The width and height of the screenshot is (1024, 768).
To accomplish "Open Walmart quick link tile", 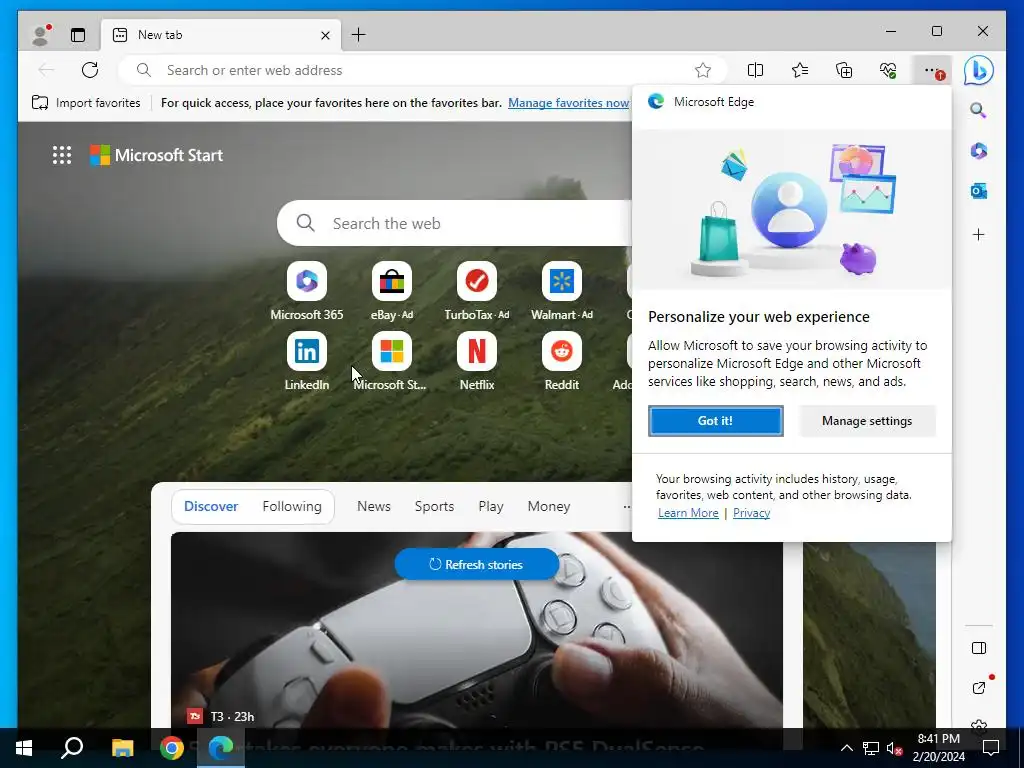I will pyautogui.click(x=562, y=291).
